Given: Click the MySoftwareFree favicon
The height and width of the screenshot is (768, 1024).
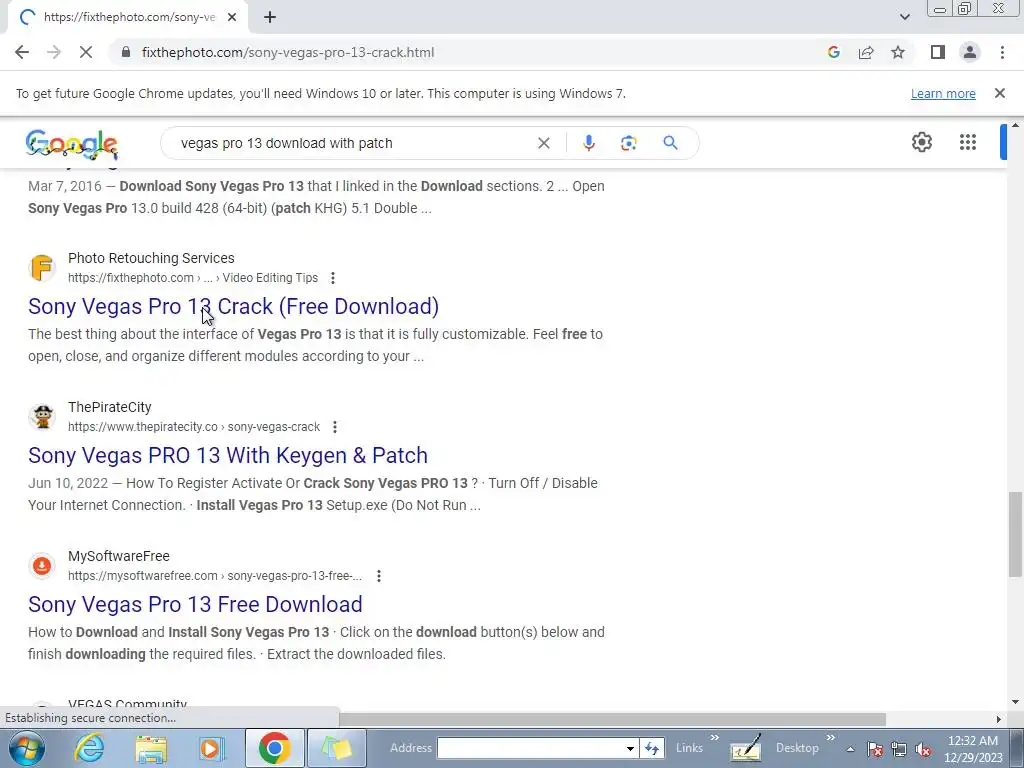Looking at the screenshot, I should click(42, 566).
